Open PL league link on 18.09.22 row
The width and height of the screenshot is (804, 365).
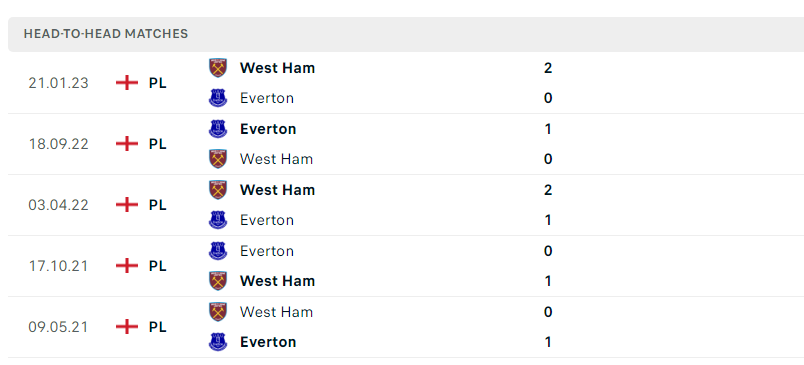(x=158, y=144)
